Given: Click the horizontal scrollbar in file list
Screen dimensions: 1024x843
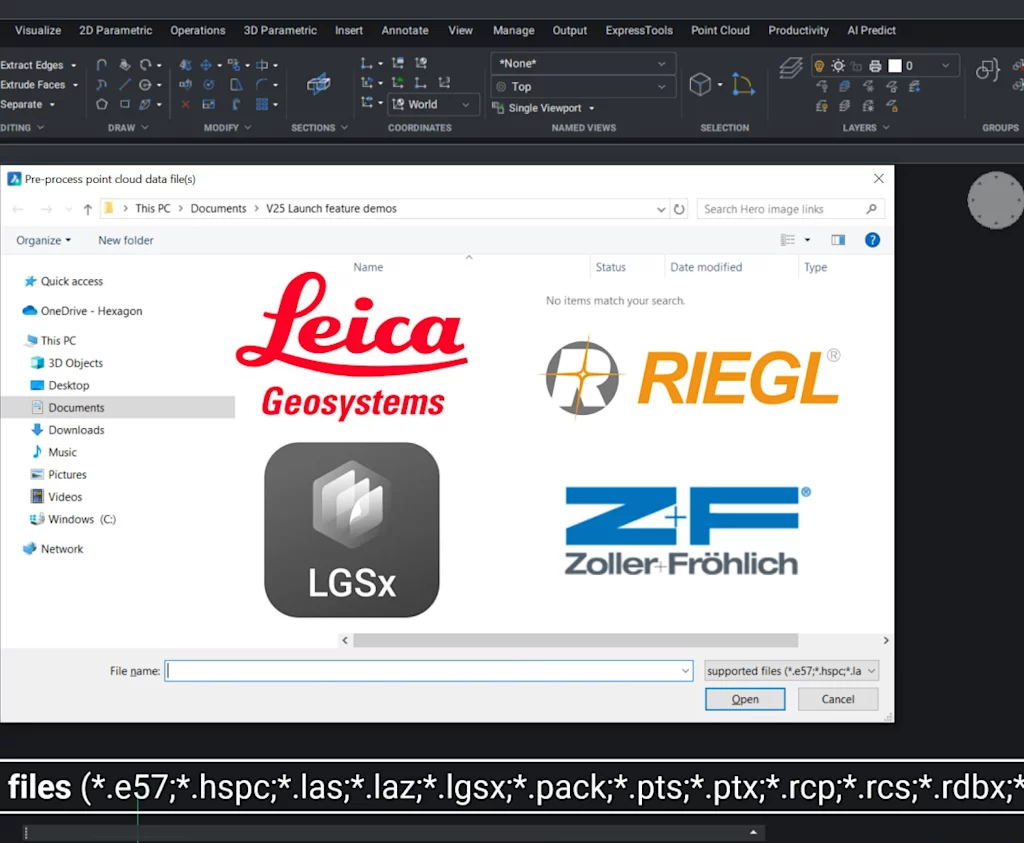Looking at the screenshot, I should (x=575, y=640).
